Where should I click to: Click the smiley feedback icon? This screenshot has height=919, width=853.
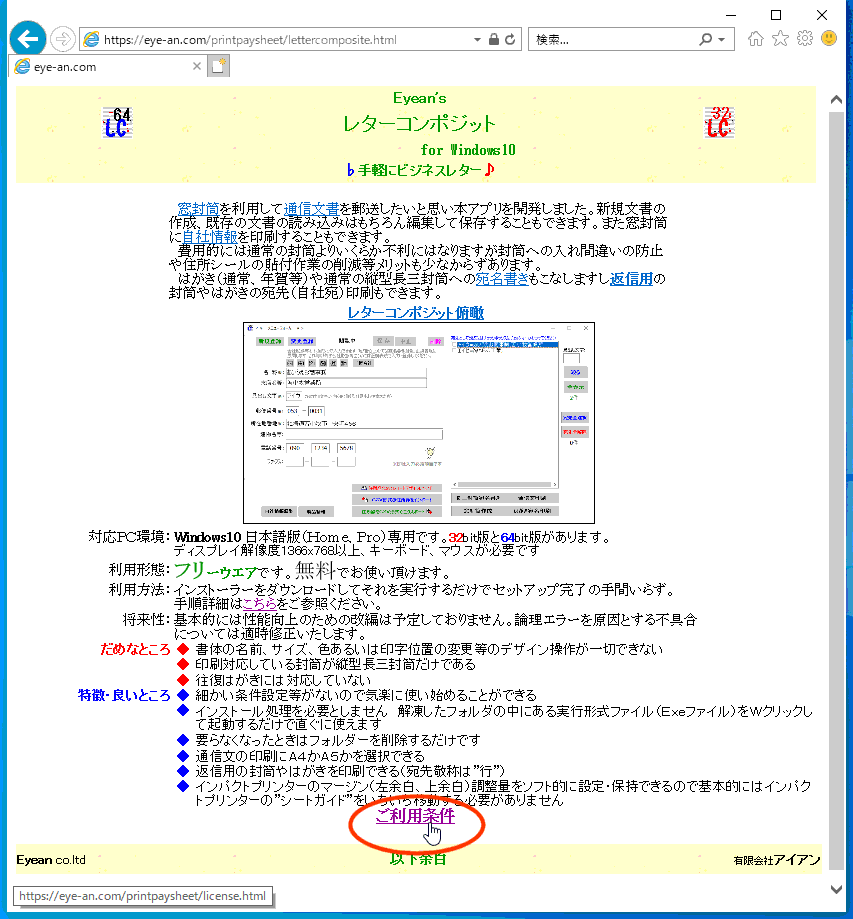click(x=829, y=39)
